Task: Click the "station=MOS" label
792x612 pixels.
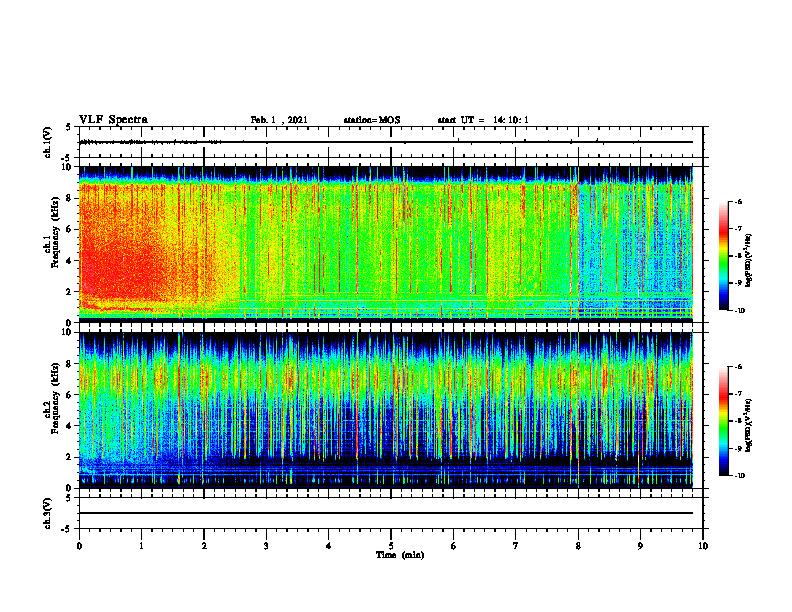Action: 372,120
